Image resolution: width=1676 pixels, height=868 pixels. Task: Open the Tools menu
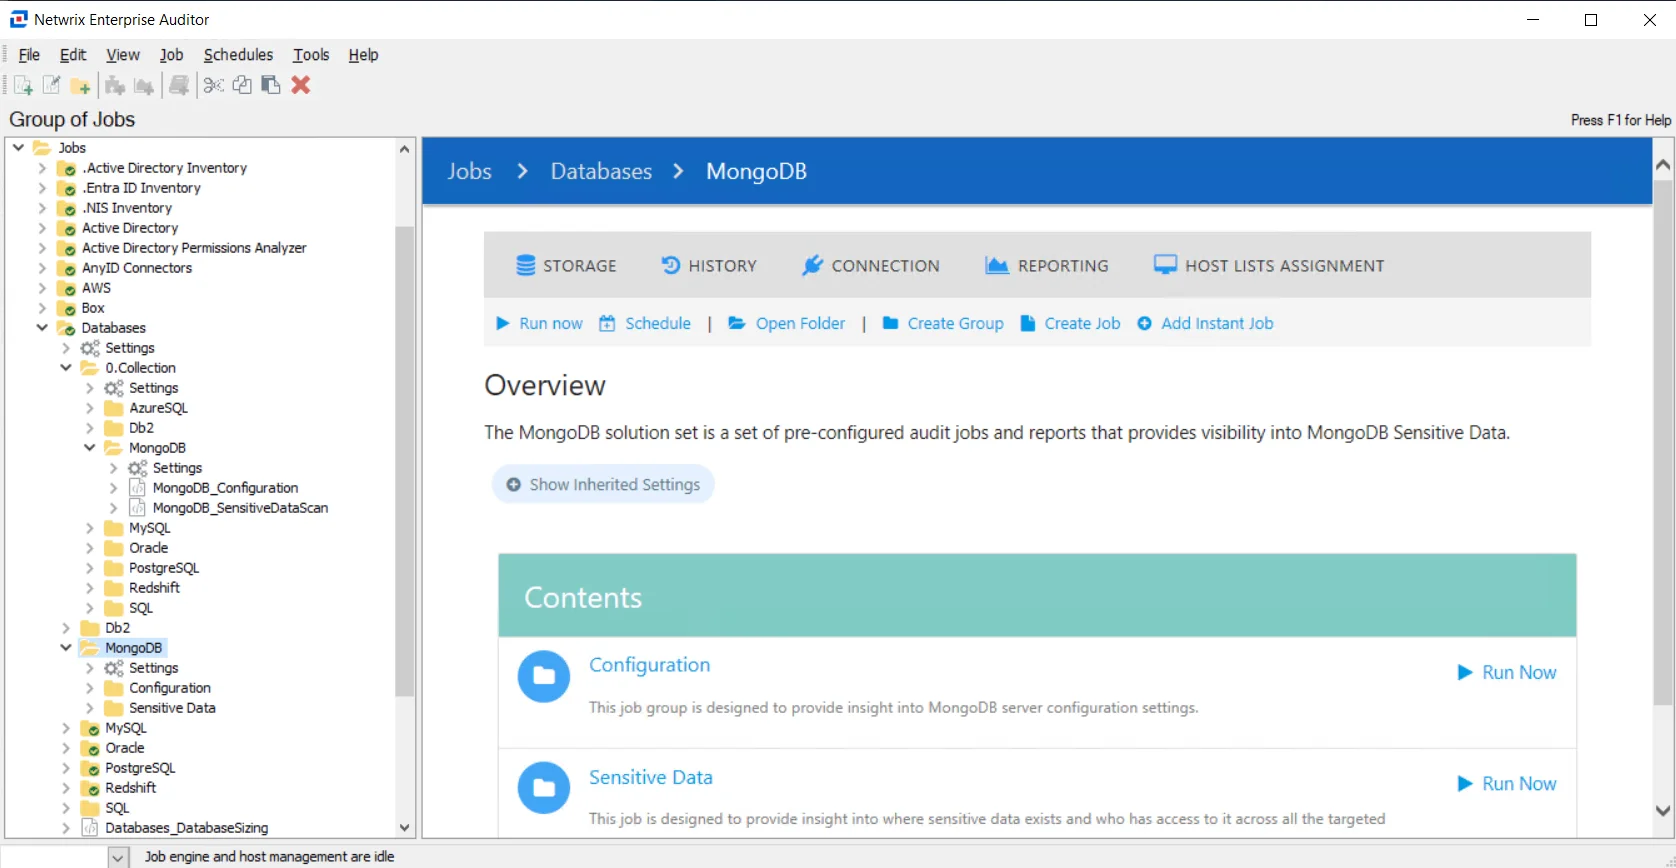(311, 55)
